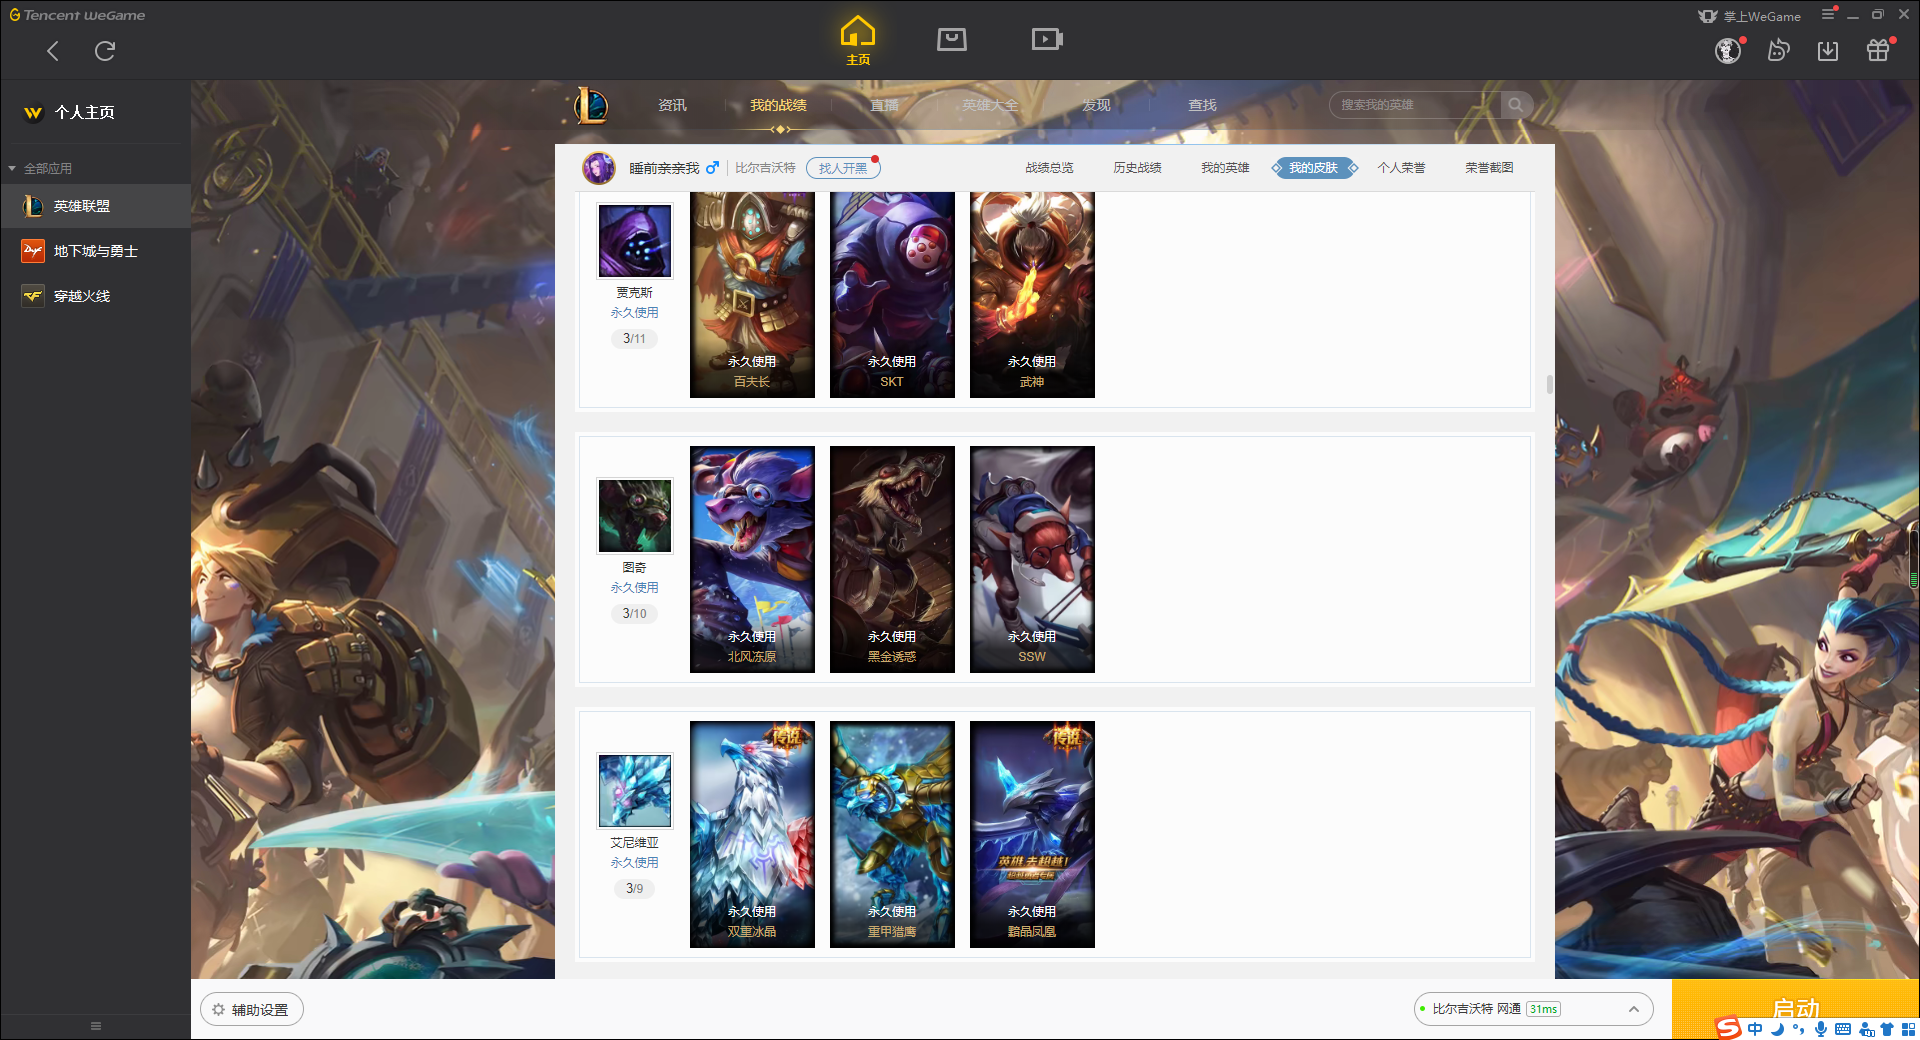Screen dimensions: 1920x1040
Task: Click the 睡前亲亲我 player name
Action: 664,168
